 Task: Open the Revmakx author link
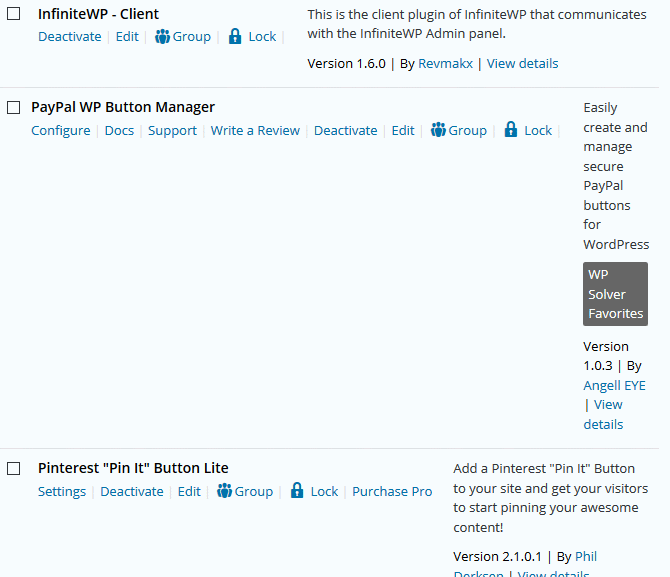pyautogui.click(x=445, y=64)
